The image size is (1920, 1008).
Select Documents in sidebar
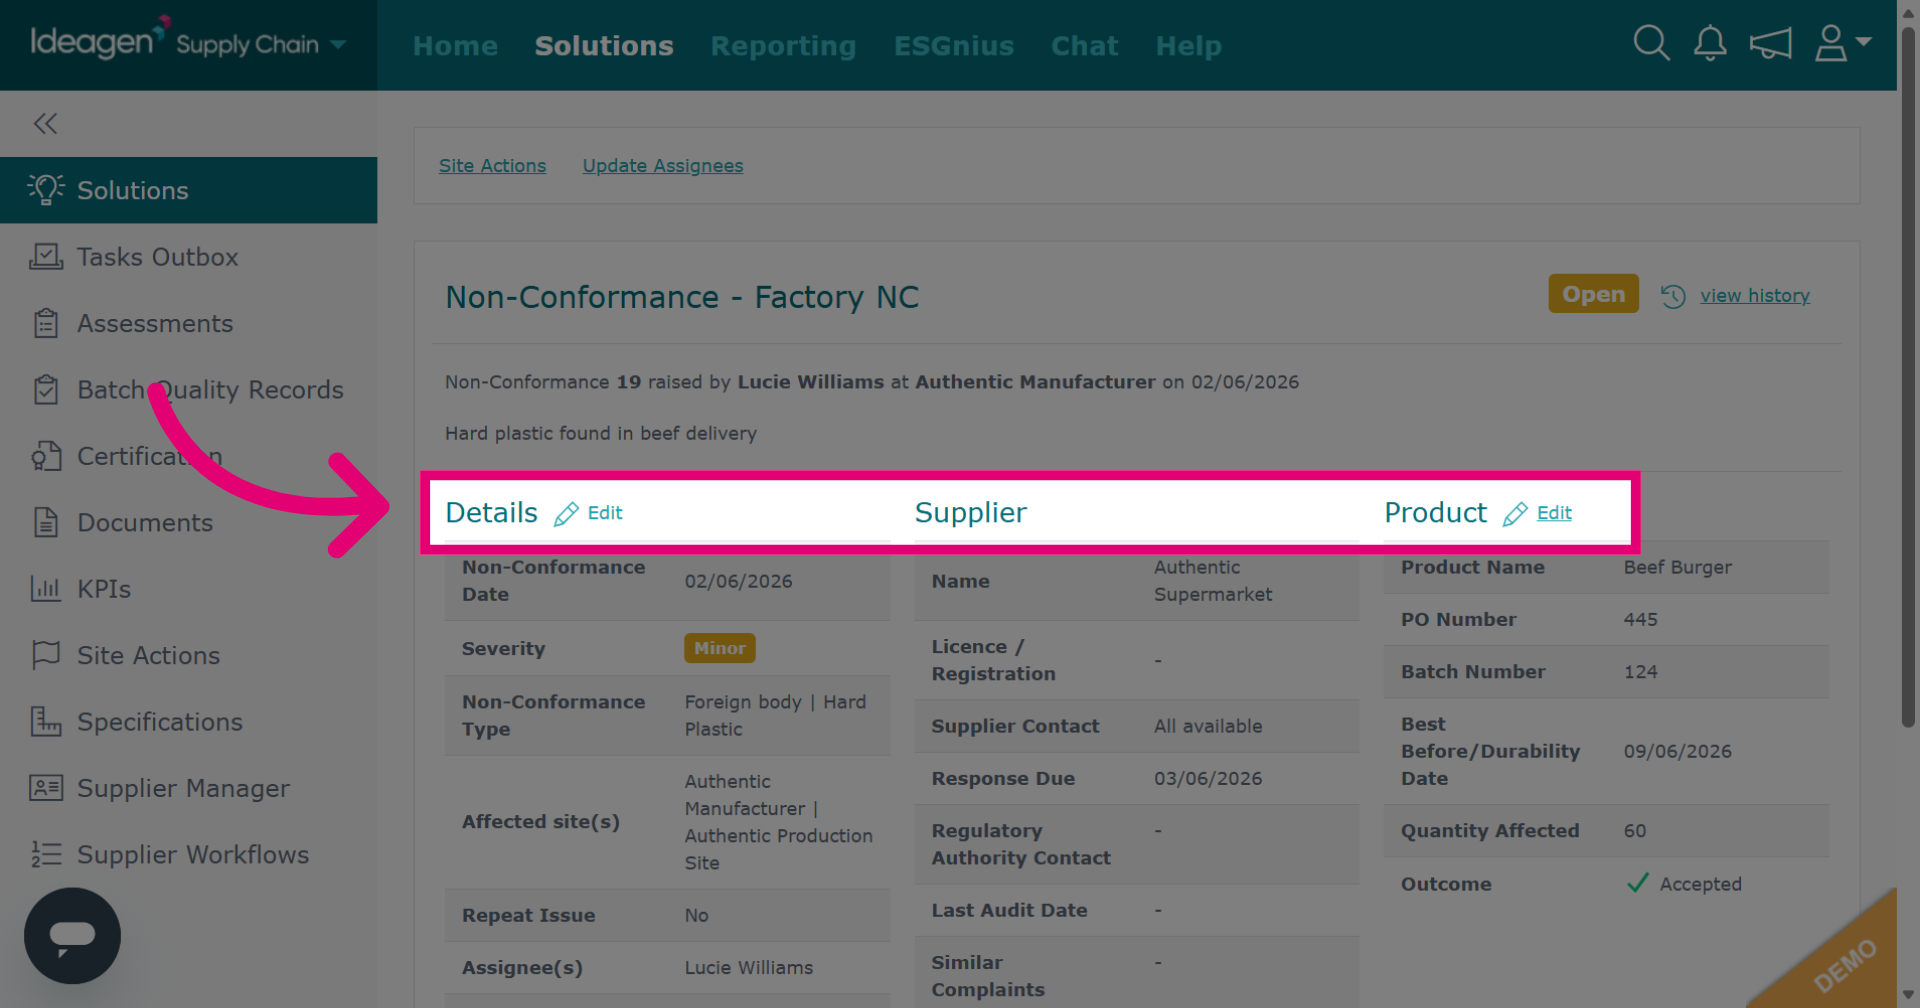(x=145, y=523)
